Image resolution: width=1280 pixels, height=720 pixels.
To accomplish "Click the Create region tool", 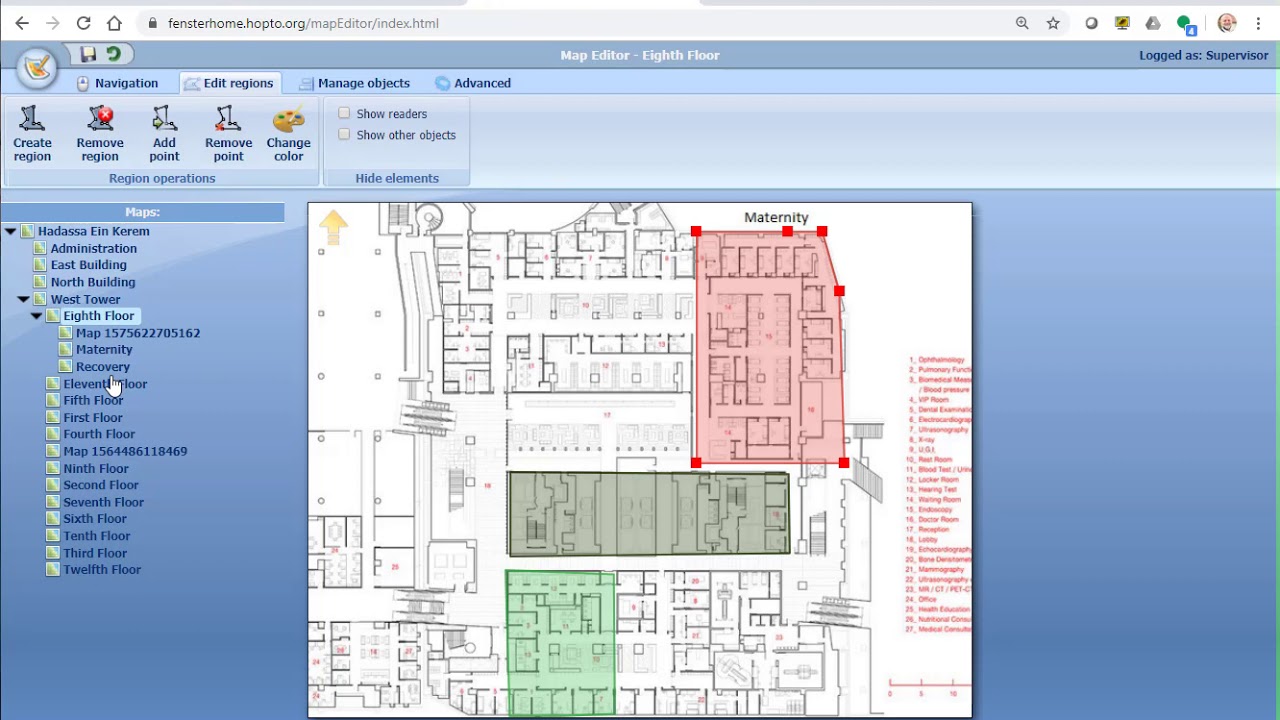I will point(32,134).
